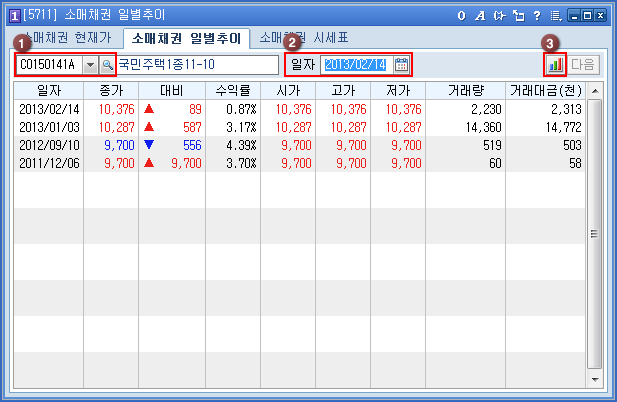Click the vertical scrollbar thumb
This screenshot has width=617, height=402.
594,235
